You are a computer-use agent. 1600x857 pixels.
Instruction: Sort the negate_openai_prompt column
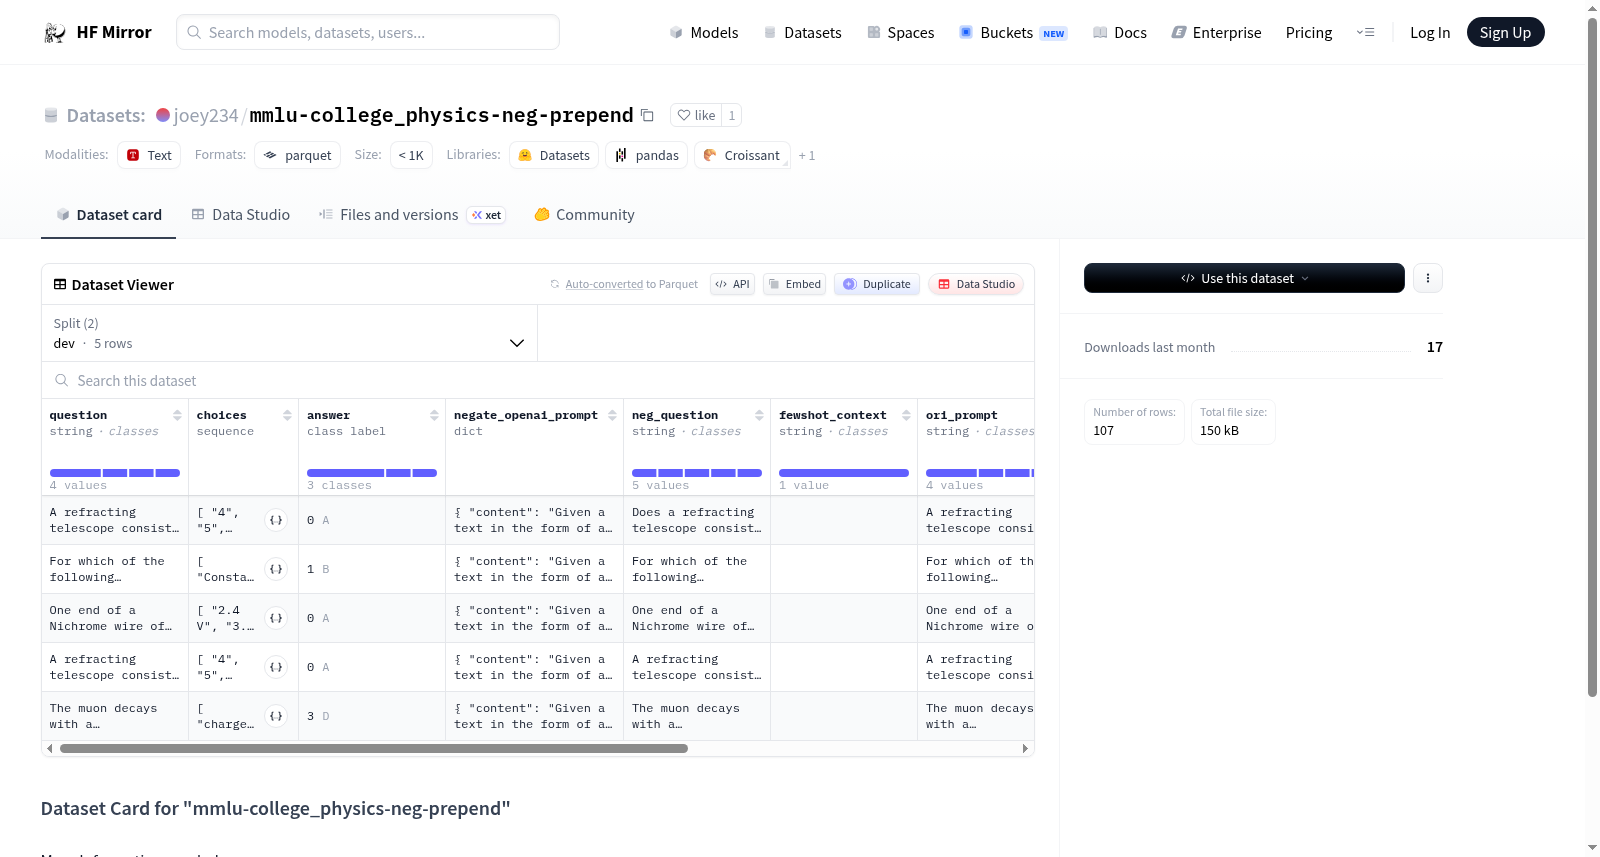click(612, 415)
